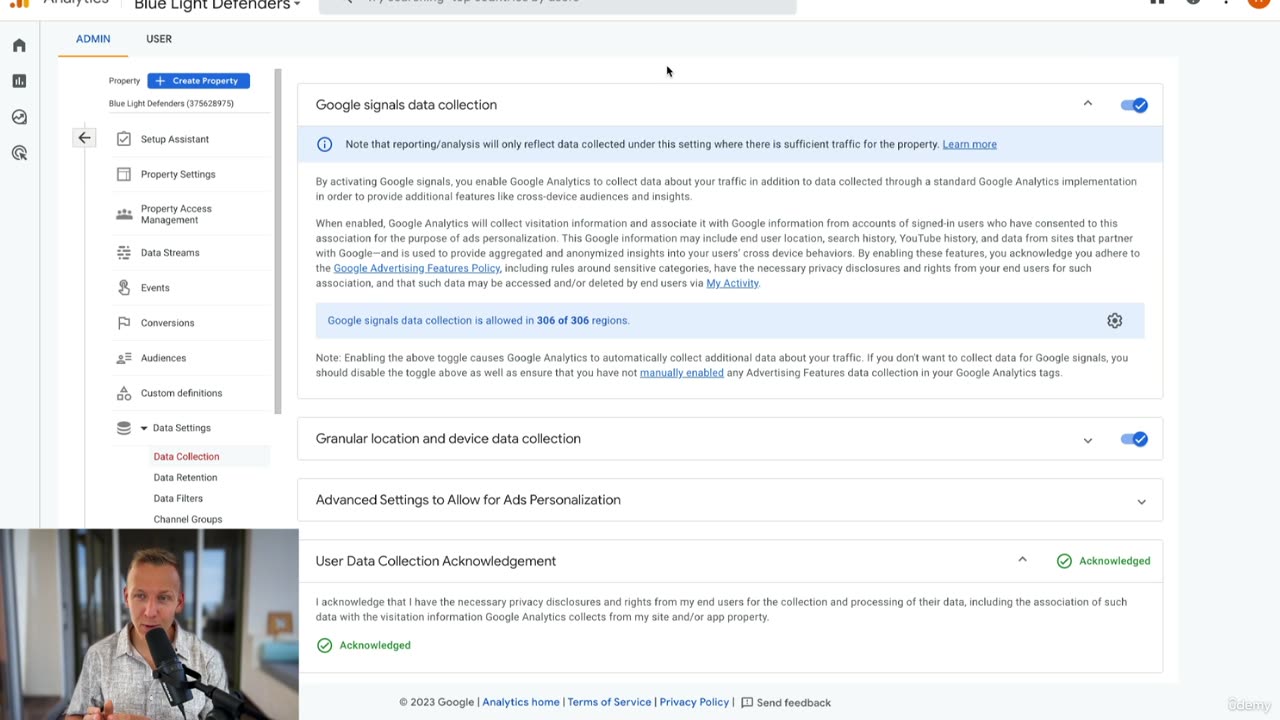Open Conversions menu item
1280x720 pixels.
point(168,323)
